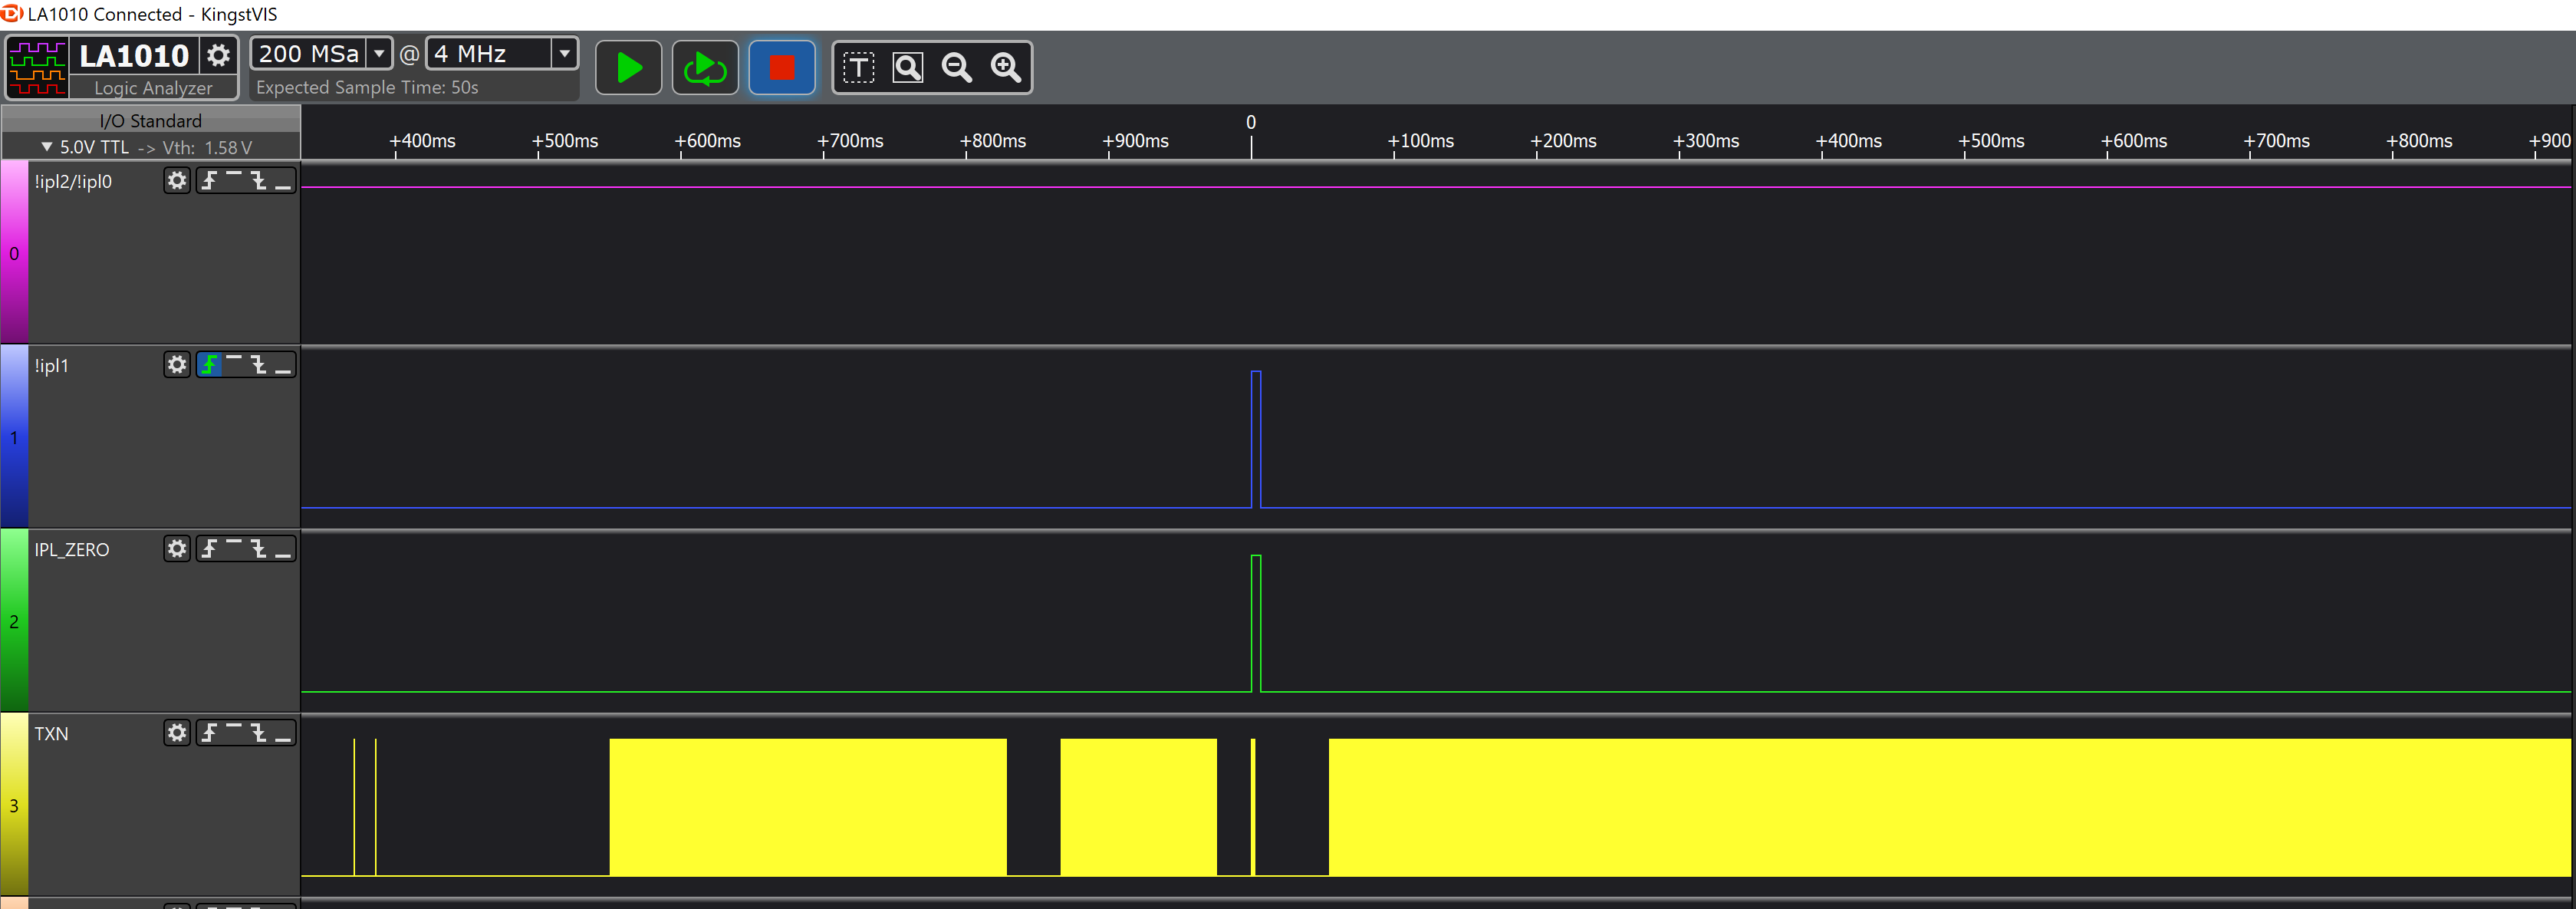The width and height of the screenshot is (2576, 909).
Task: Open settings for the !ipl2/!ipl0 channel
Action: (x=177, y=181)
